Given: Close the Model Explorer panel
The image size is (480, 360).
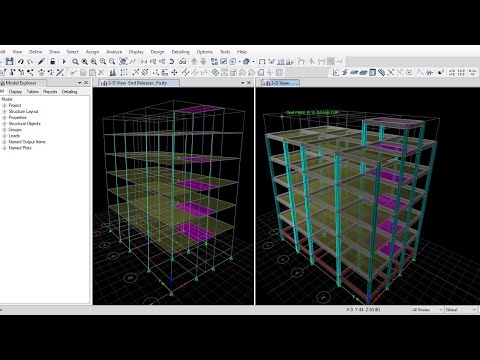Looking at the screenshot, I should pos(86,83).
